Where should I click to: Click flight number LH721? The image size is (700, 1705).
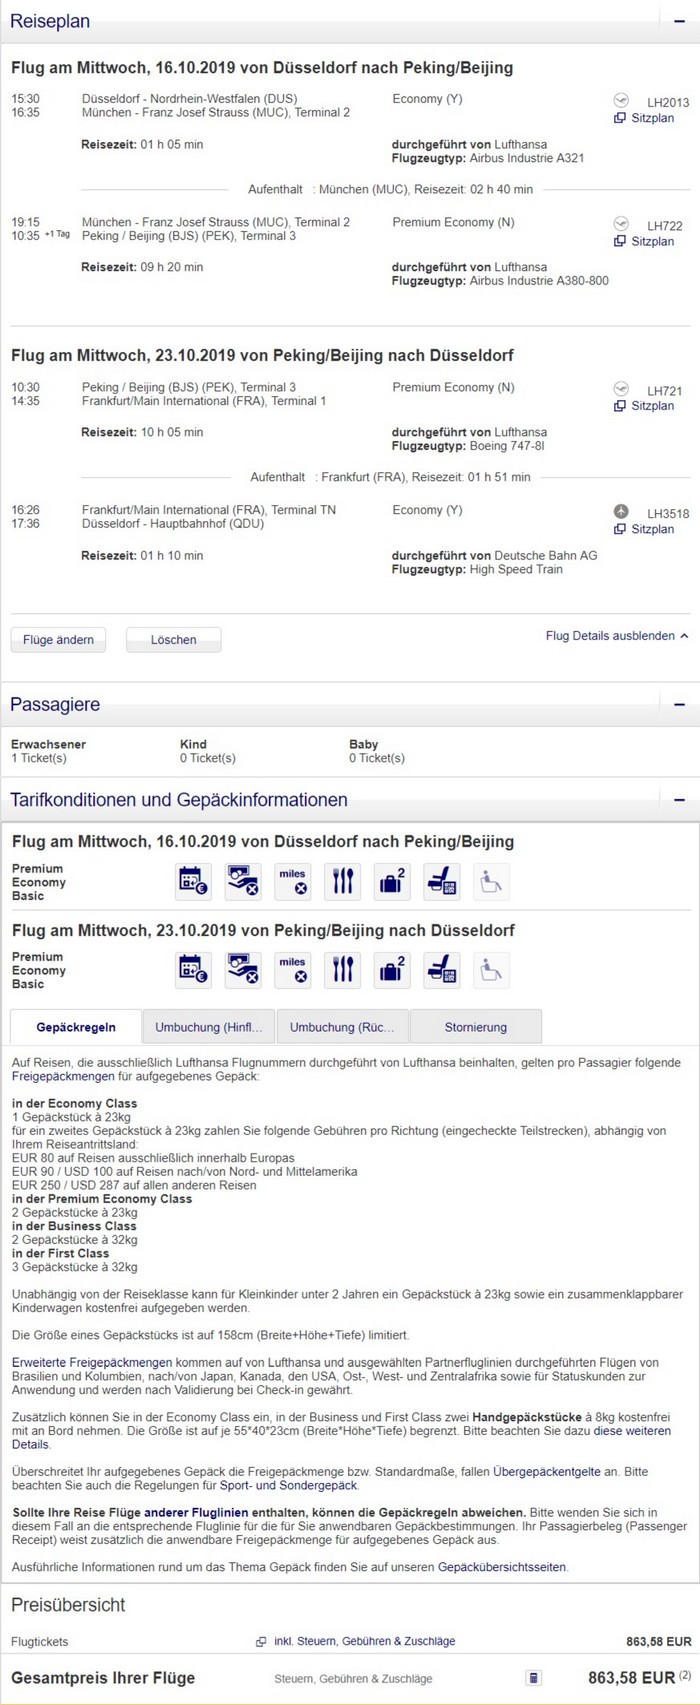point(665,390)
